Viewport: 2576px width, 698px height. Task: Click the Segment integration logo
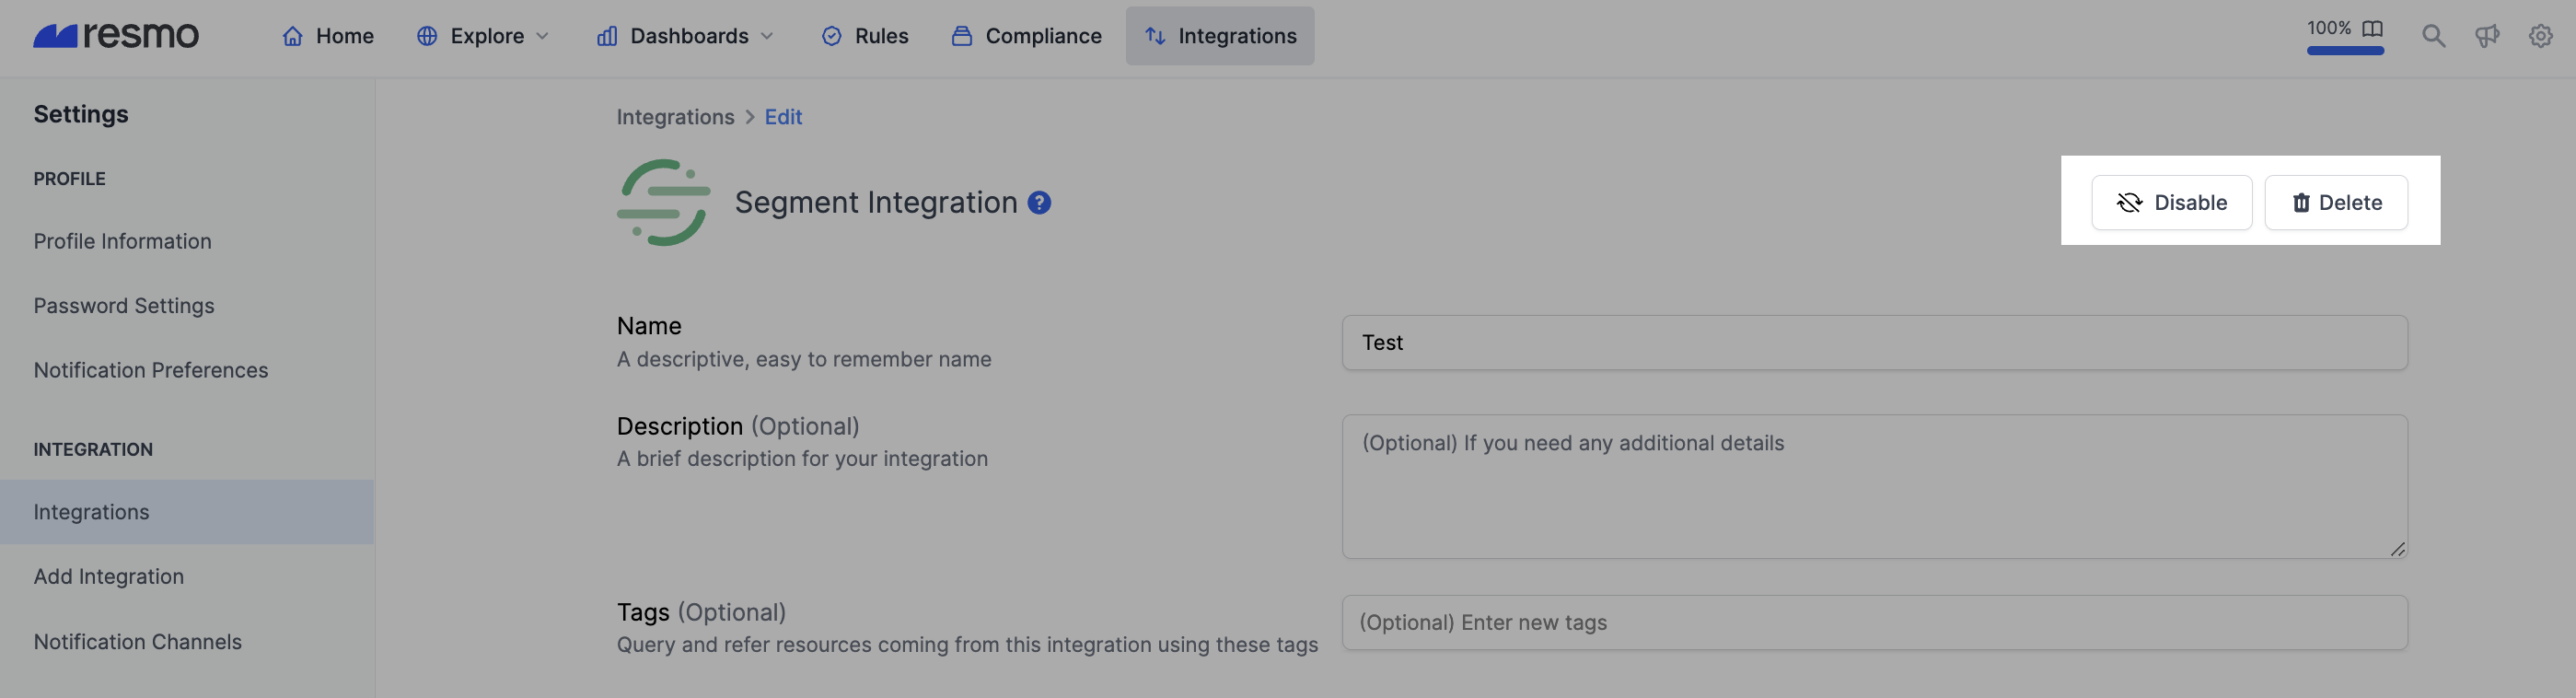[x=663, y=203]
